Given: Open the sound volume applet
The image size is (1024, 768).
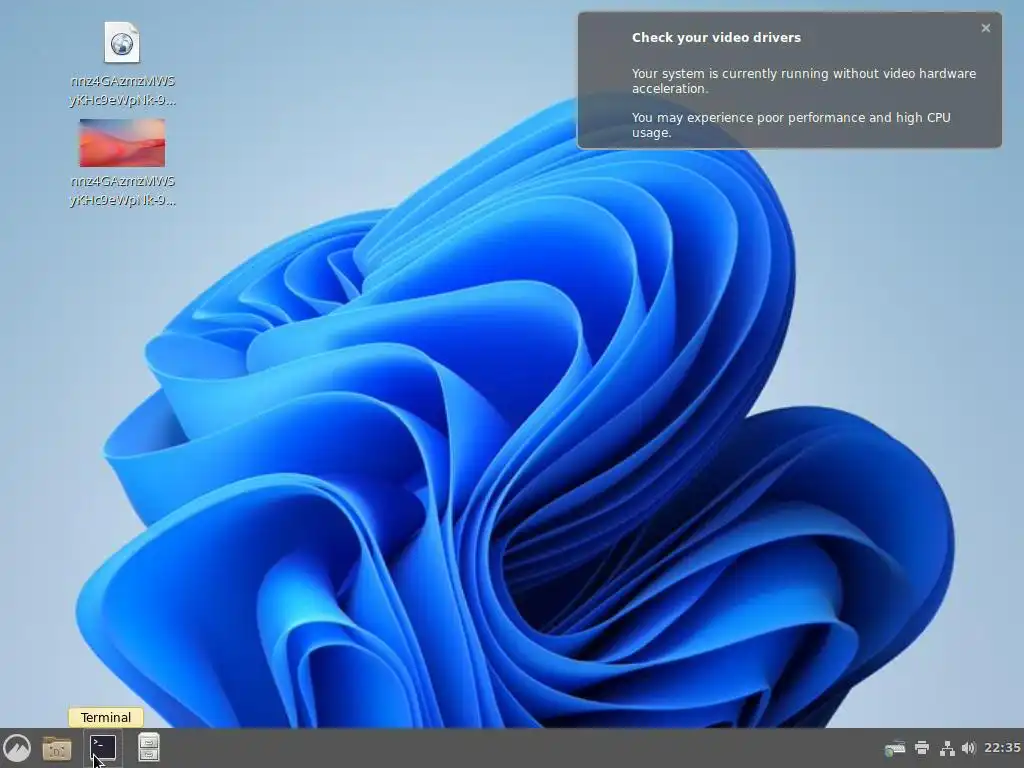Looking at the screenshot, I should [968, 748].
